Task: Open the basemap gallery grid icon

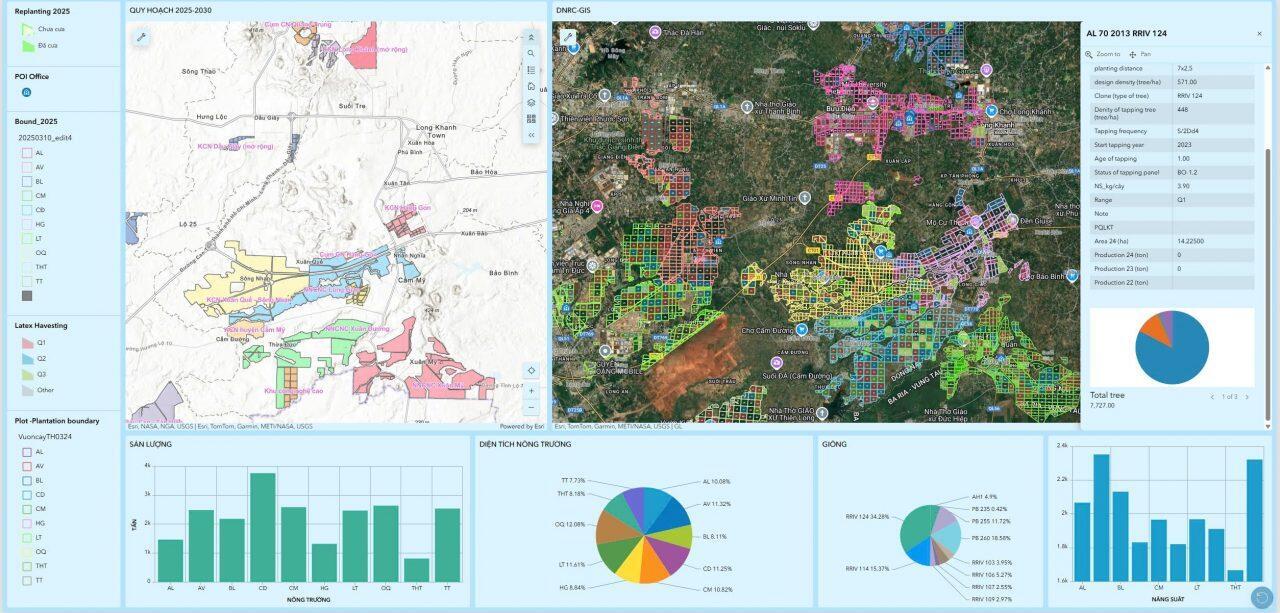Action: coord(531,118)
